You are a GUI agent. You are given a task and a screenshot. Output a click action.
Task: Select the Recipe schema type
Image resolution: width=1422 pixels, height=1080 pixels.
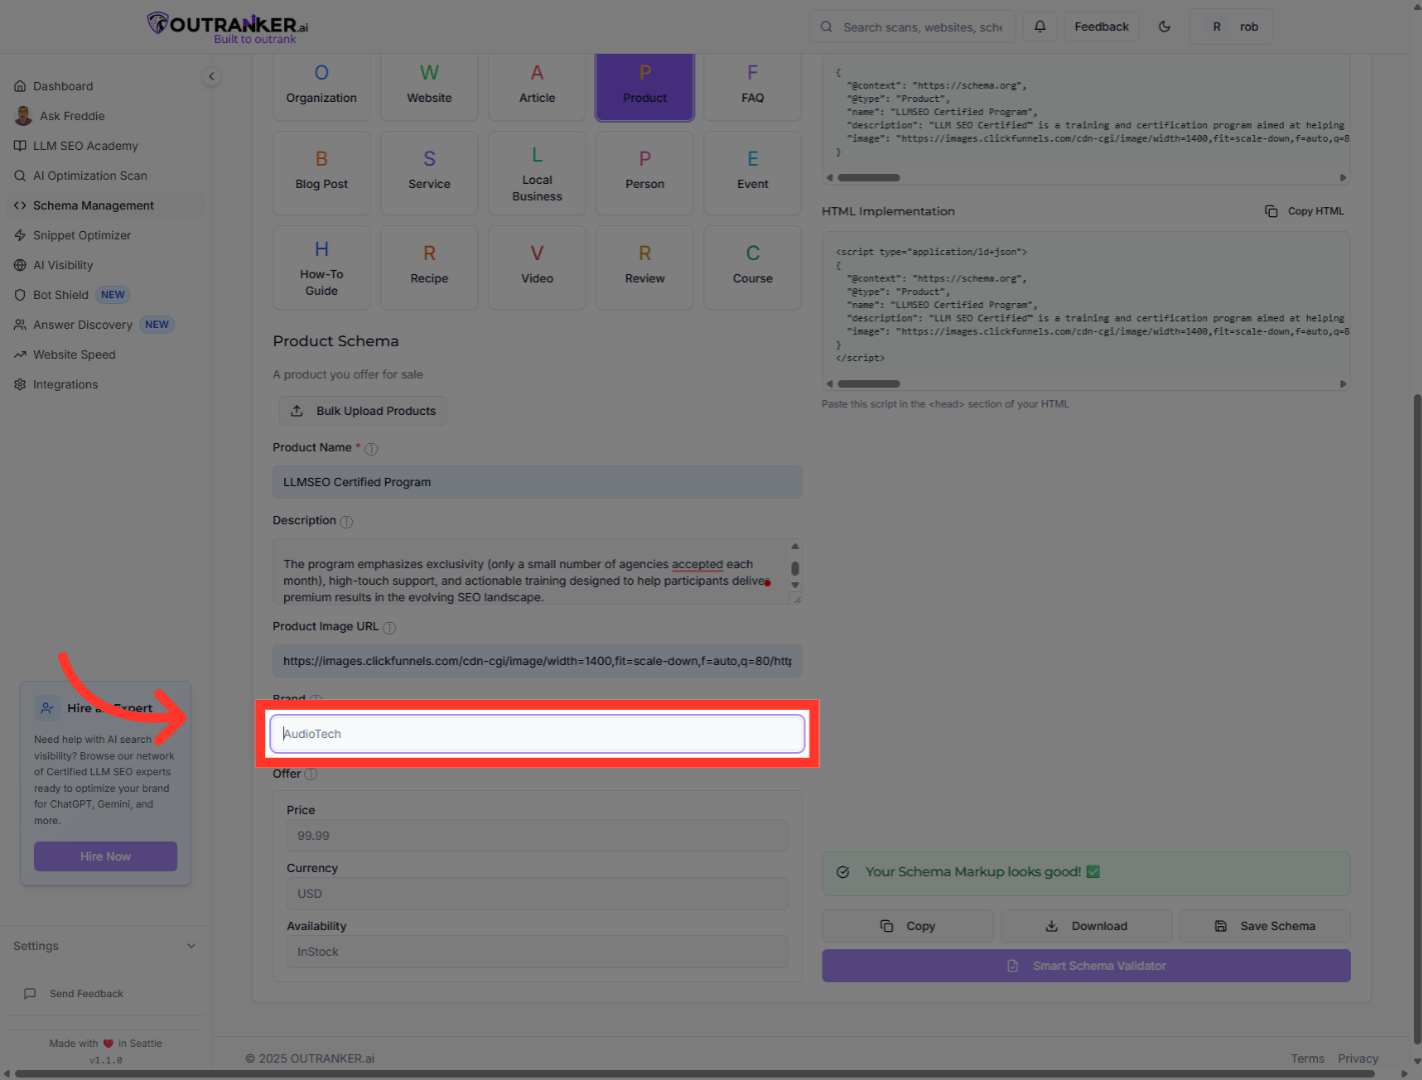click(429, 268)
